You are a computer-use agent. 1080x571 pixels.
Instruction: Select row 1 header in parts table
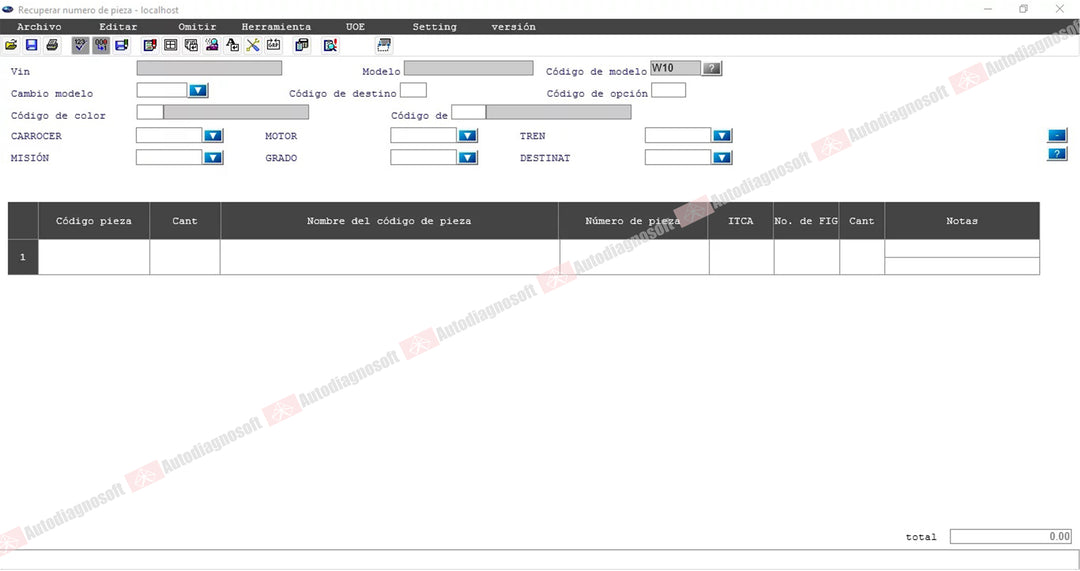23,257
